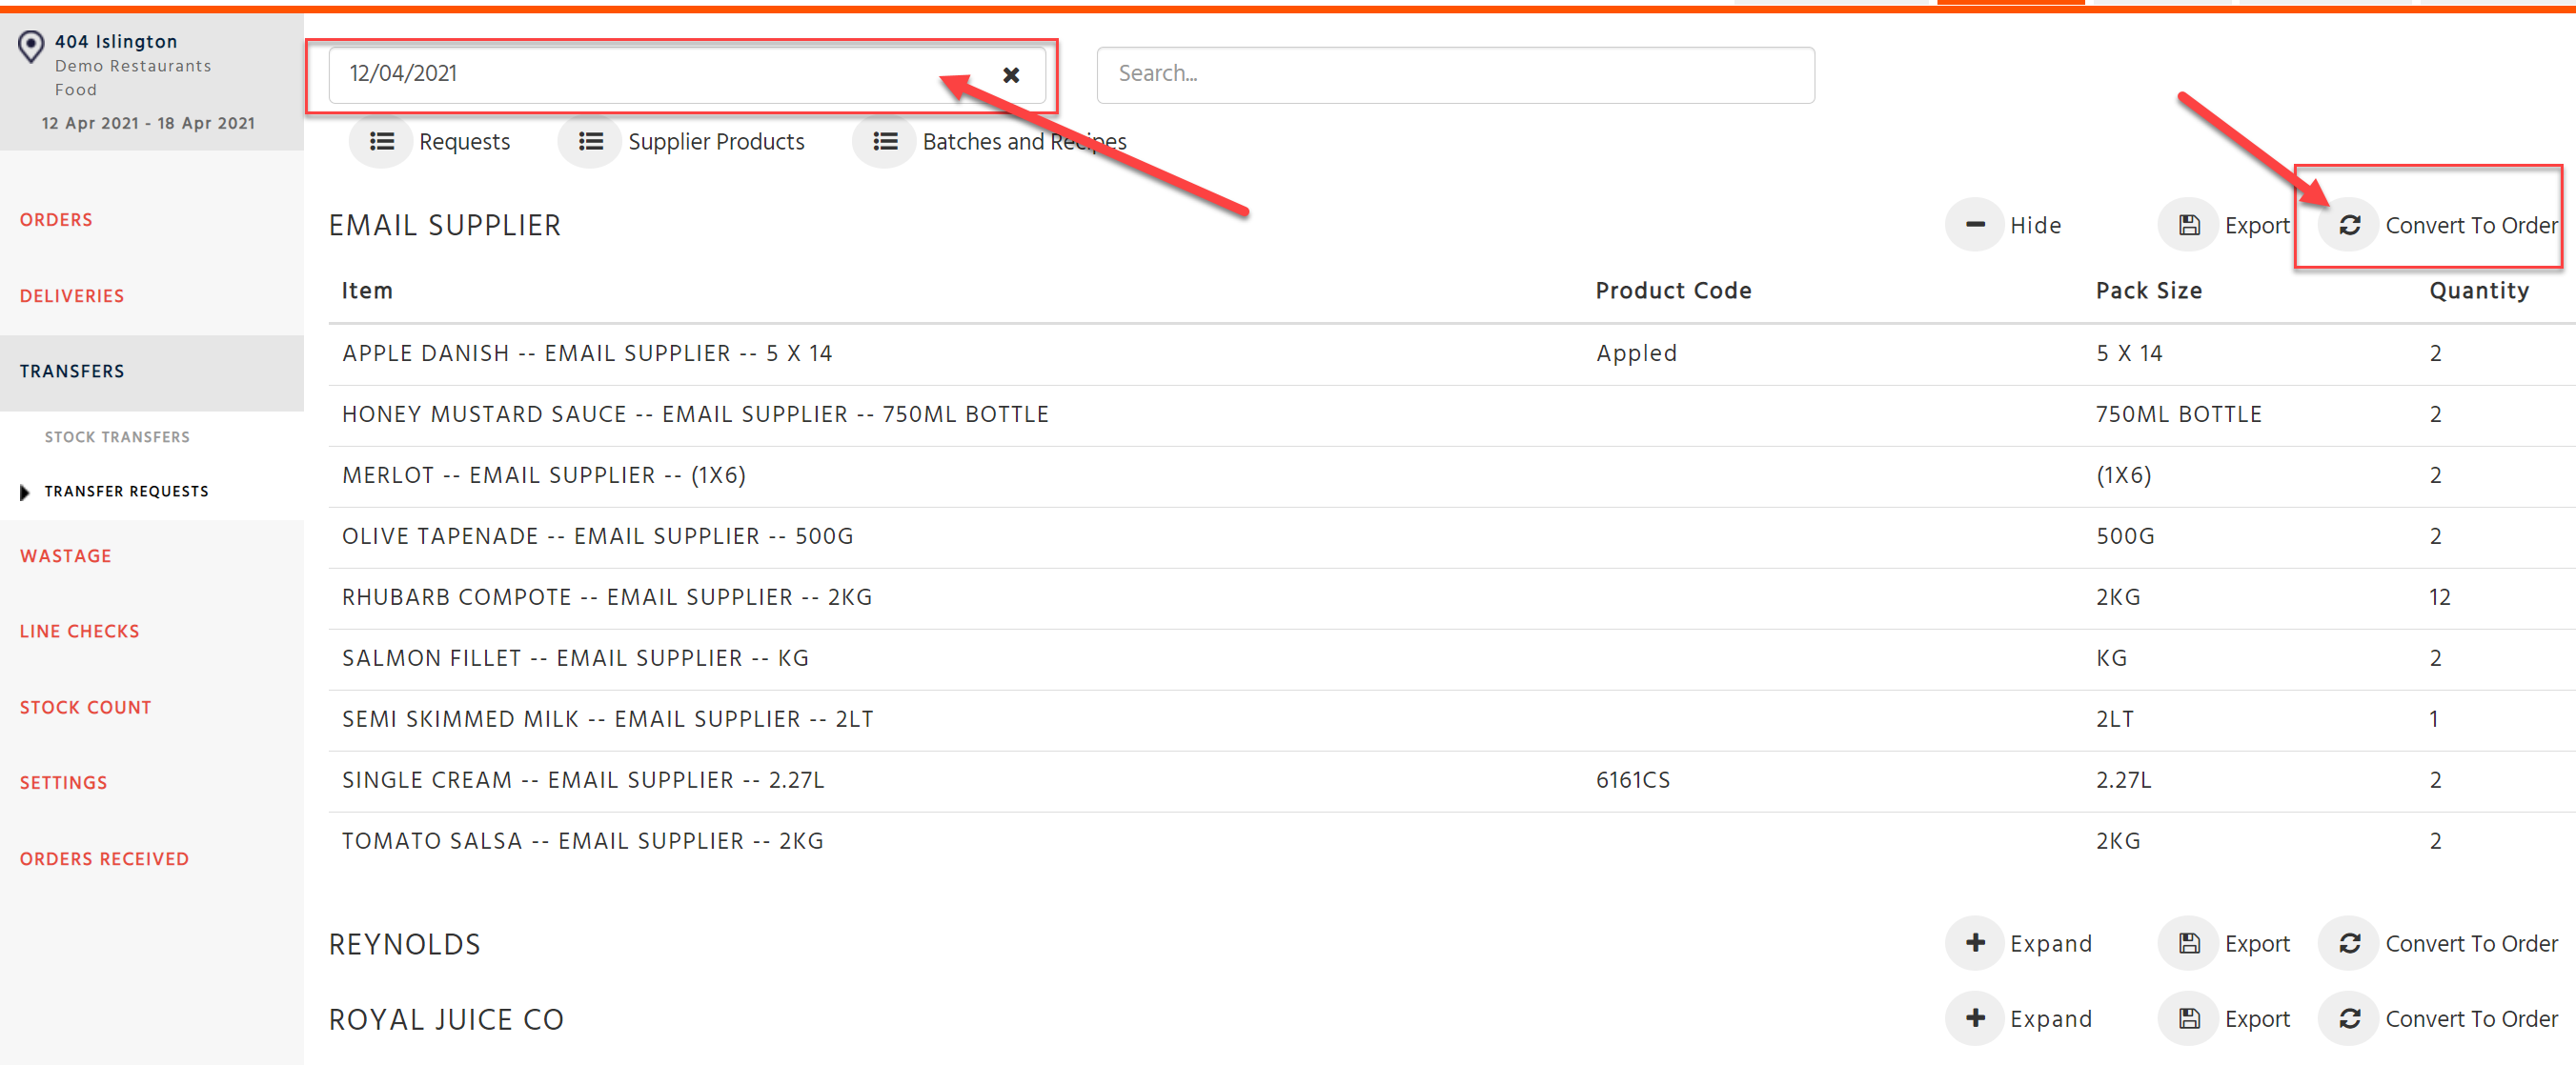Click the Pack Size column header
The height and width of the screenshot is (1065, 2576).
coord(2148,291)
